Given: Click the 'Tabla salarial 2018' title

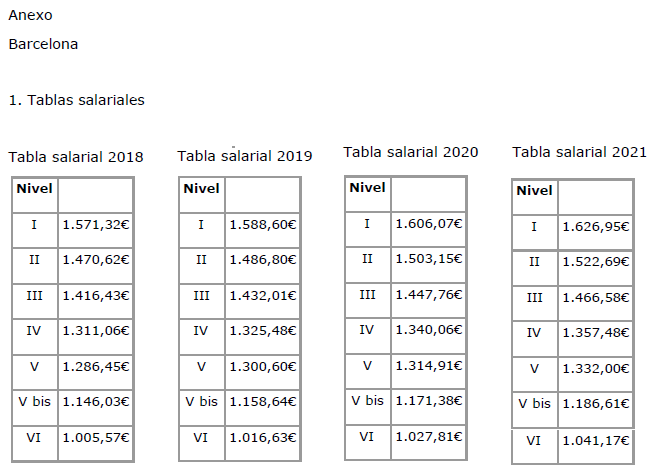Looking at the screenshot, I should (76, 157).
